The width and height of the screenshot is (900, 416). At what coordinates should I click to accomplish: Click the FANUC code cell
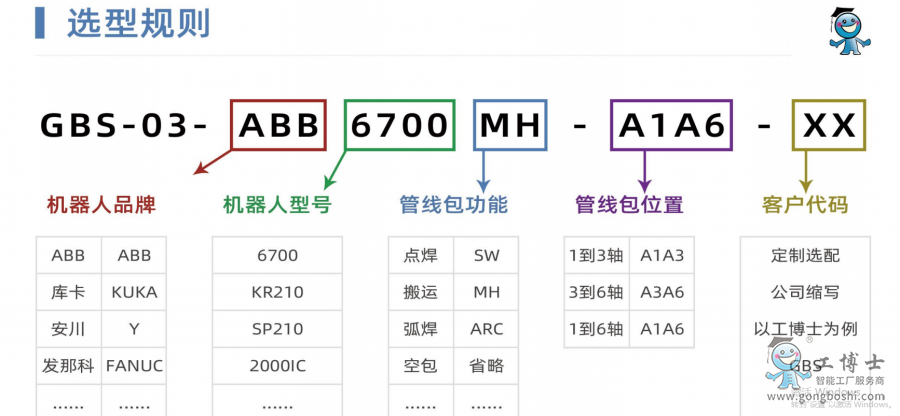[x=134, y=366]
